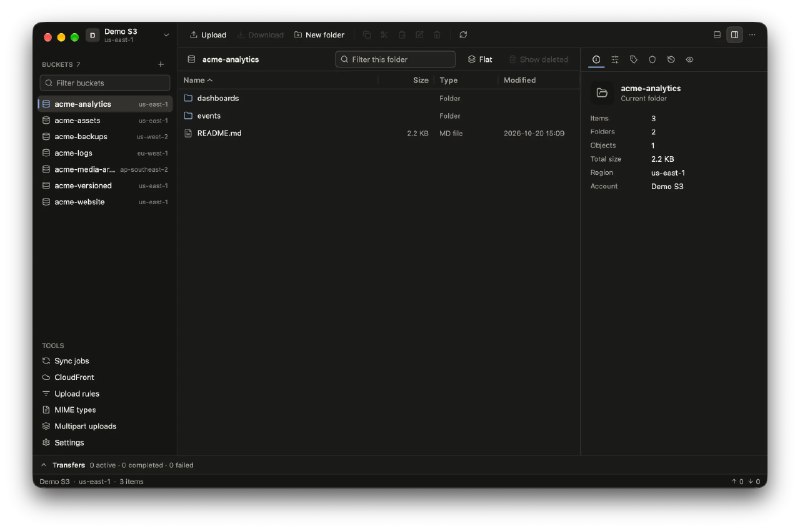Open CloudFront tool

click(x=105, y=377)
